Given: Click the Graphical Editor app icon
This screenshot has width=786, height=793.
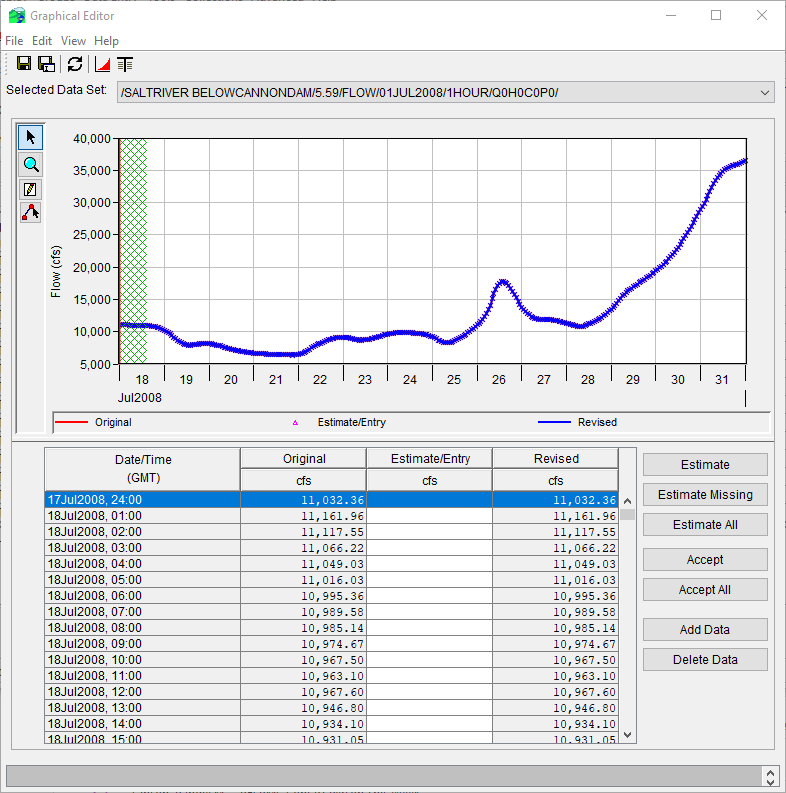Looking at the screenshot, I should (17, 16).
